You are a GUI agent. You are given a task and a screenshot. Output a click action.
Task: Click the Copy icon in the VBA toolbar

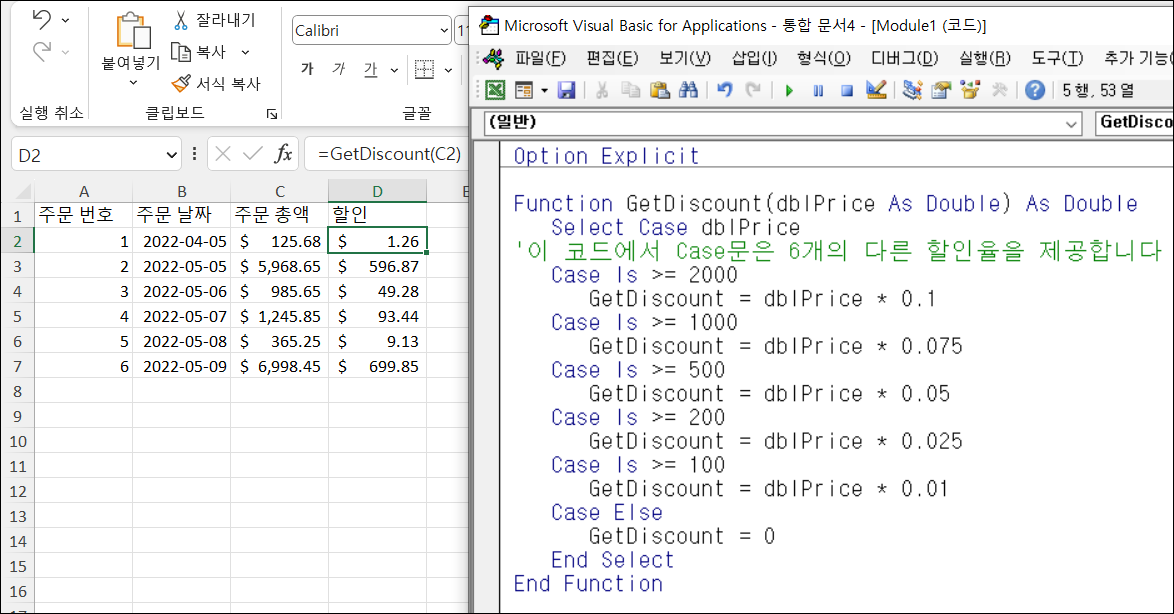(630, 91)
